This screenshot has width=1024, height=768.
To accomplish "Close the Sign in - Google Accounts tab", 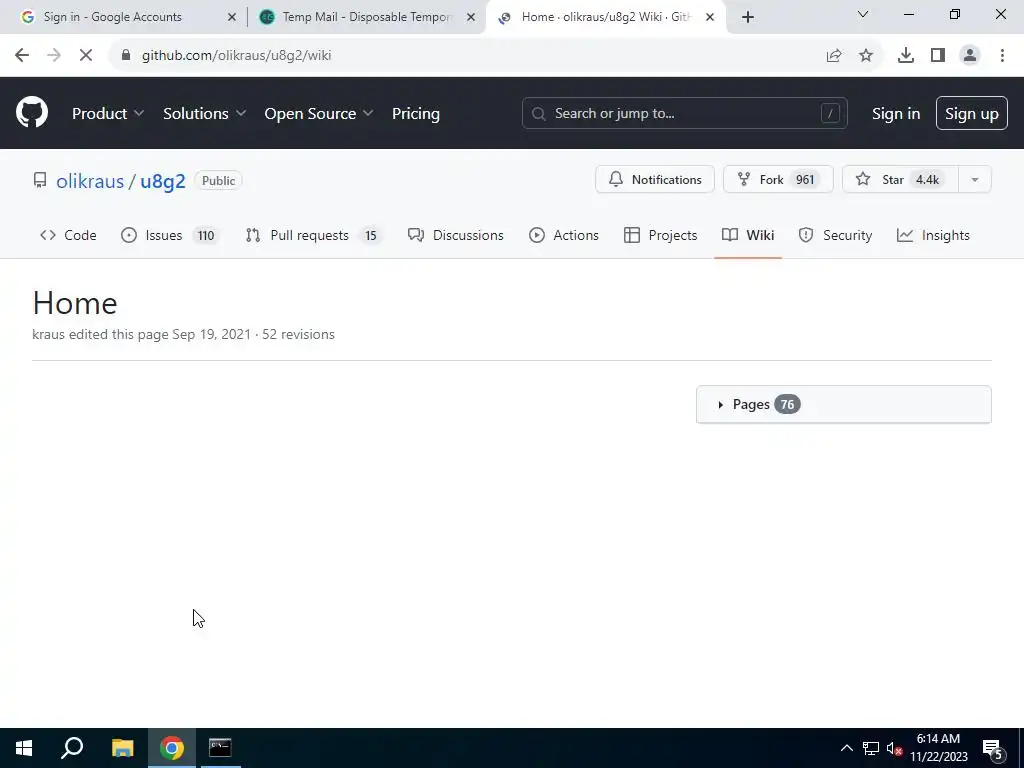I will click(x=231, y=17).
